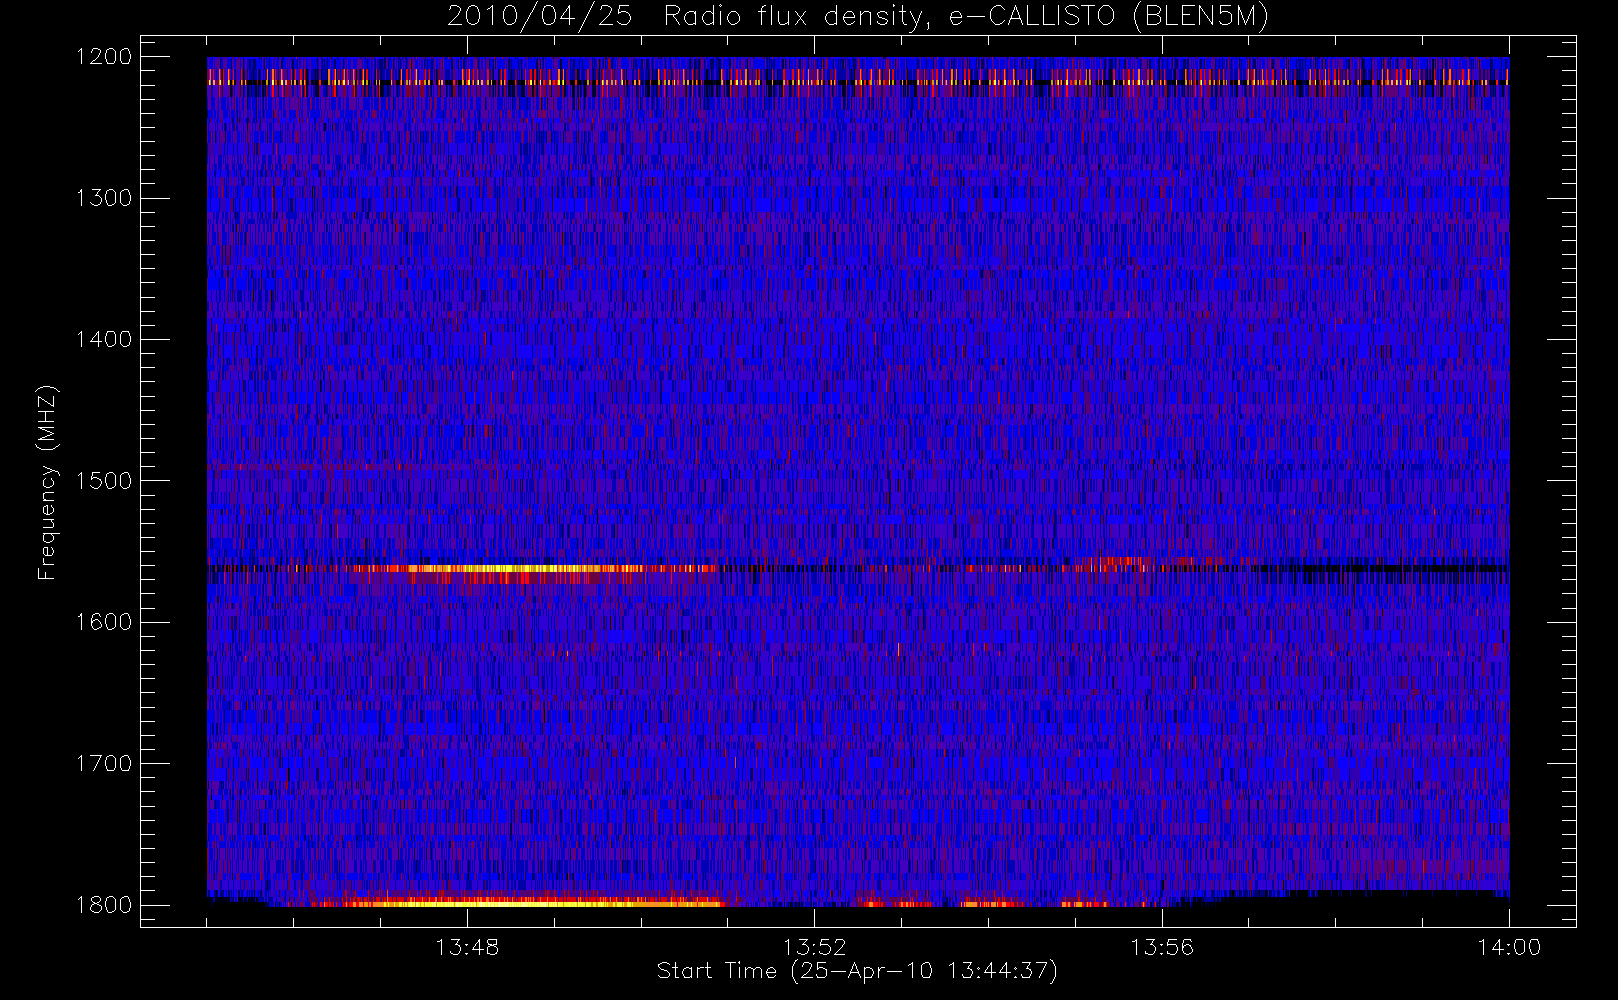Click the plot title "2010/04/25 Radio flux density, e-CALLISTO (BLEN5M)"

(858, 16)
